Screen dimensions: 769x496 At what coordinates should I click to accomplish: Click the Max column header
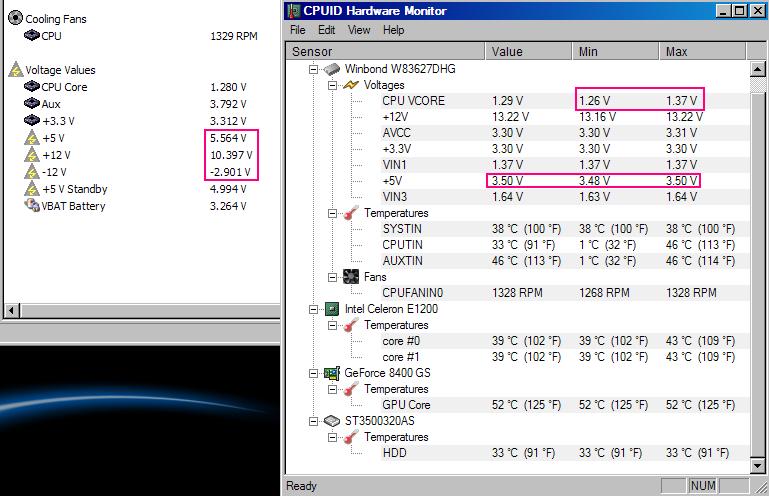pos(702,52)
